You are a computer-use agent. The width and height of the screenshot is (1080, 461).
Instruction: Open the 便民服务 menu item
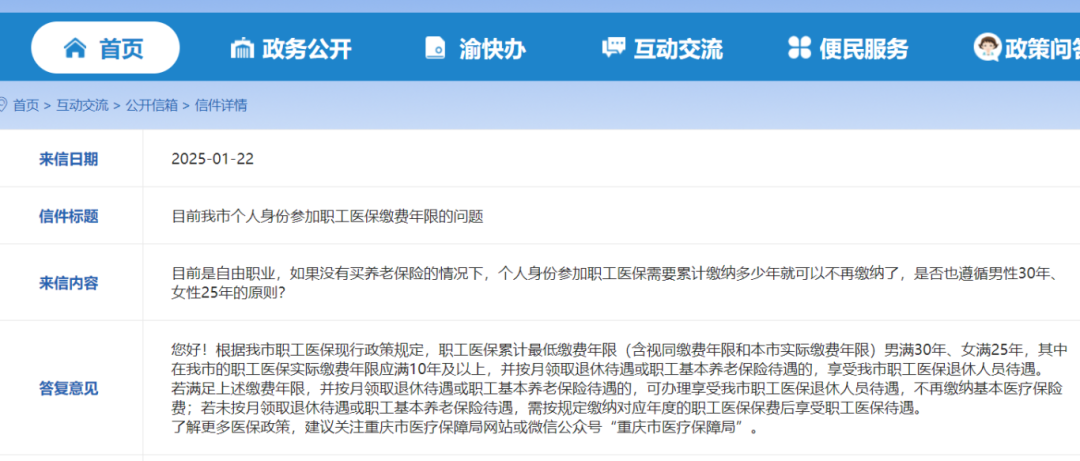point(848,49)
